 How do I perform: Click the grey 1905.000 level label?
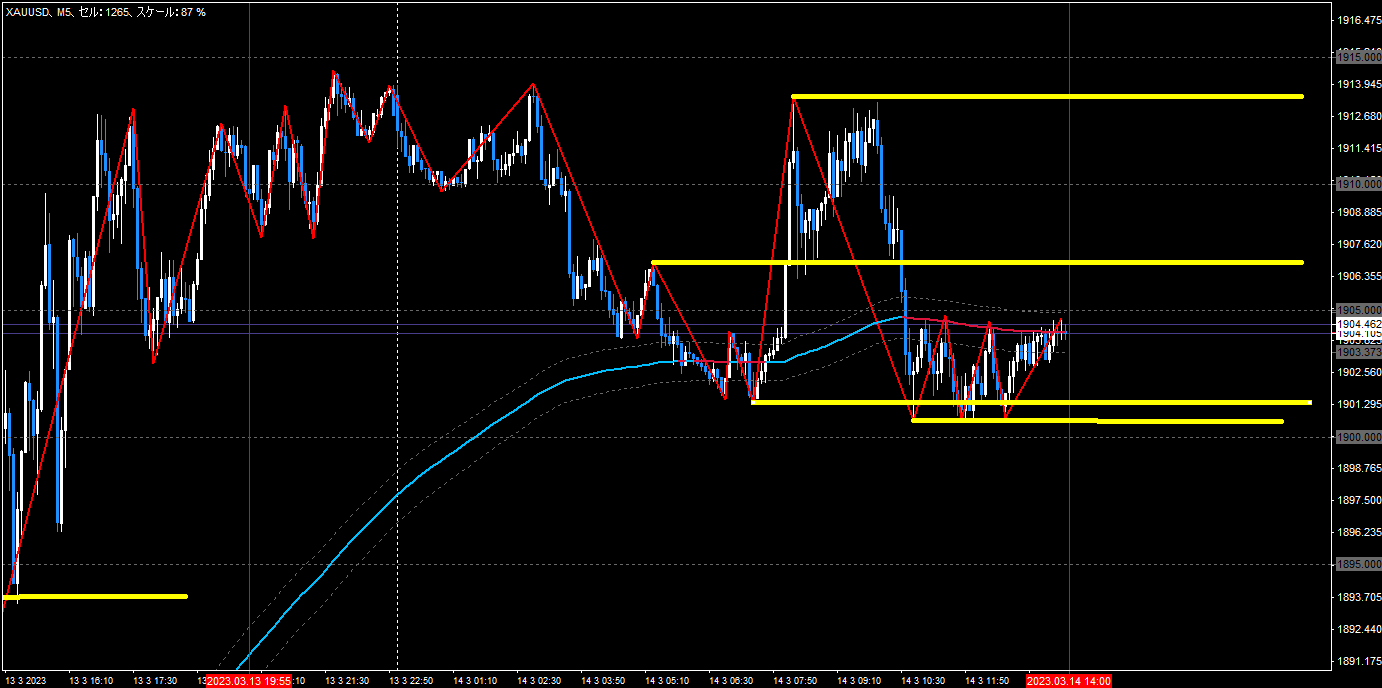(x=1358, y=310)
